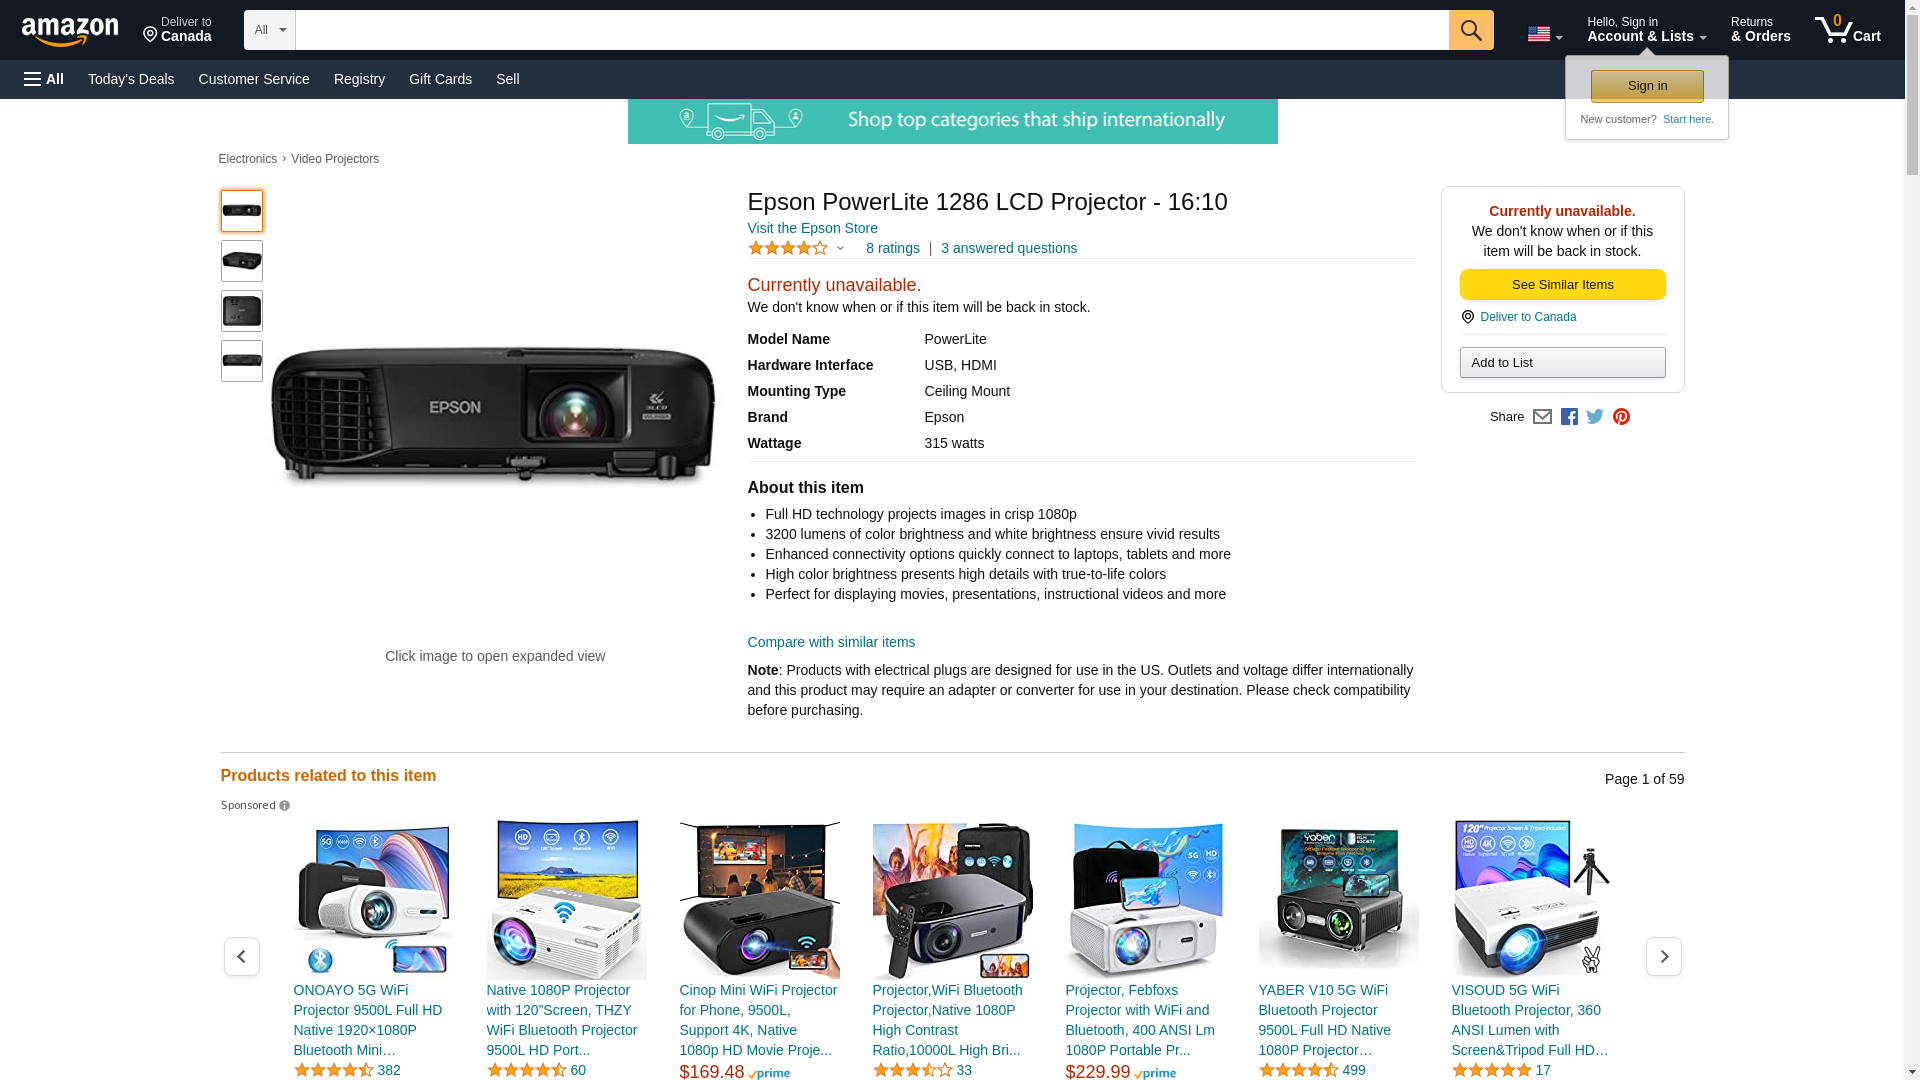Viewport: 1920px width, 1080px height.
Task: Open Today's Deals
Action: tap(131, 79)
